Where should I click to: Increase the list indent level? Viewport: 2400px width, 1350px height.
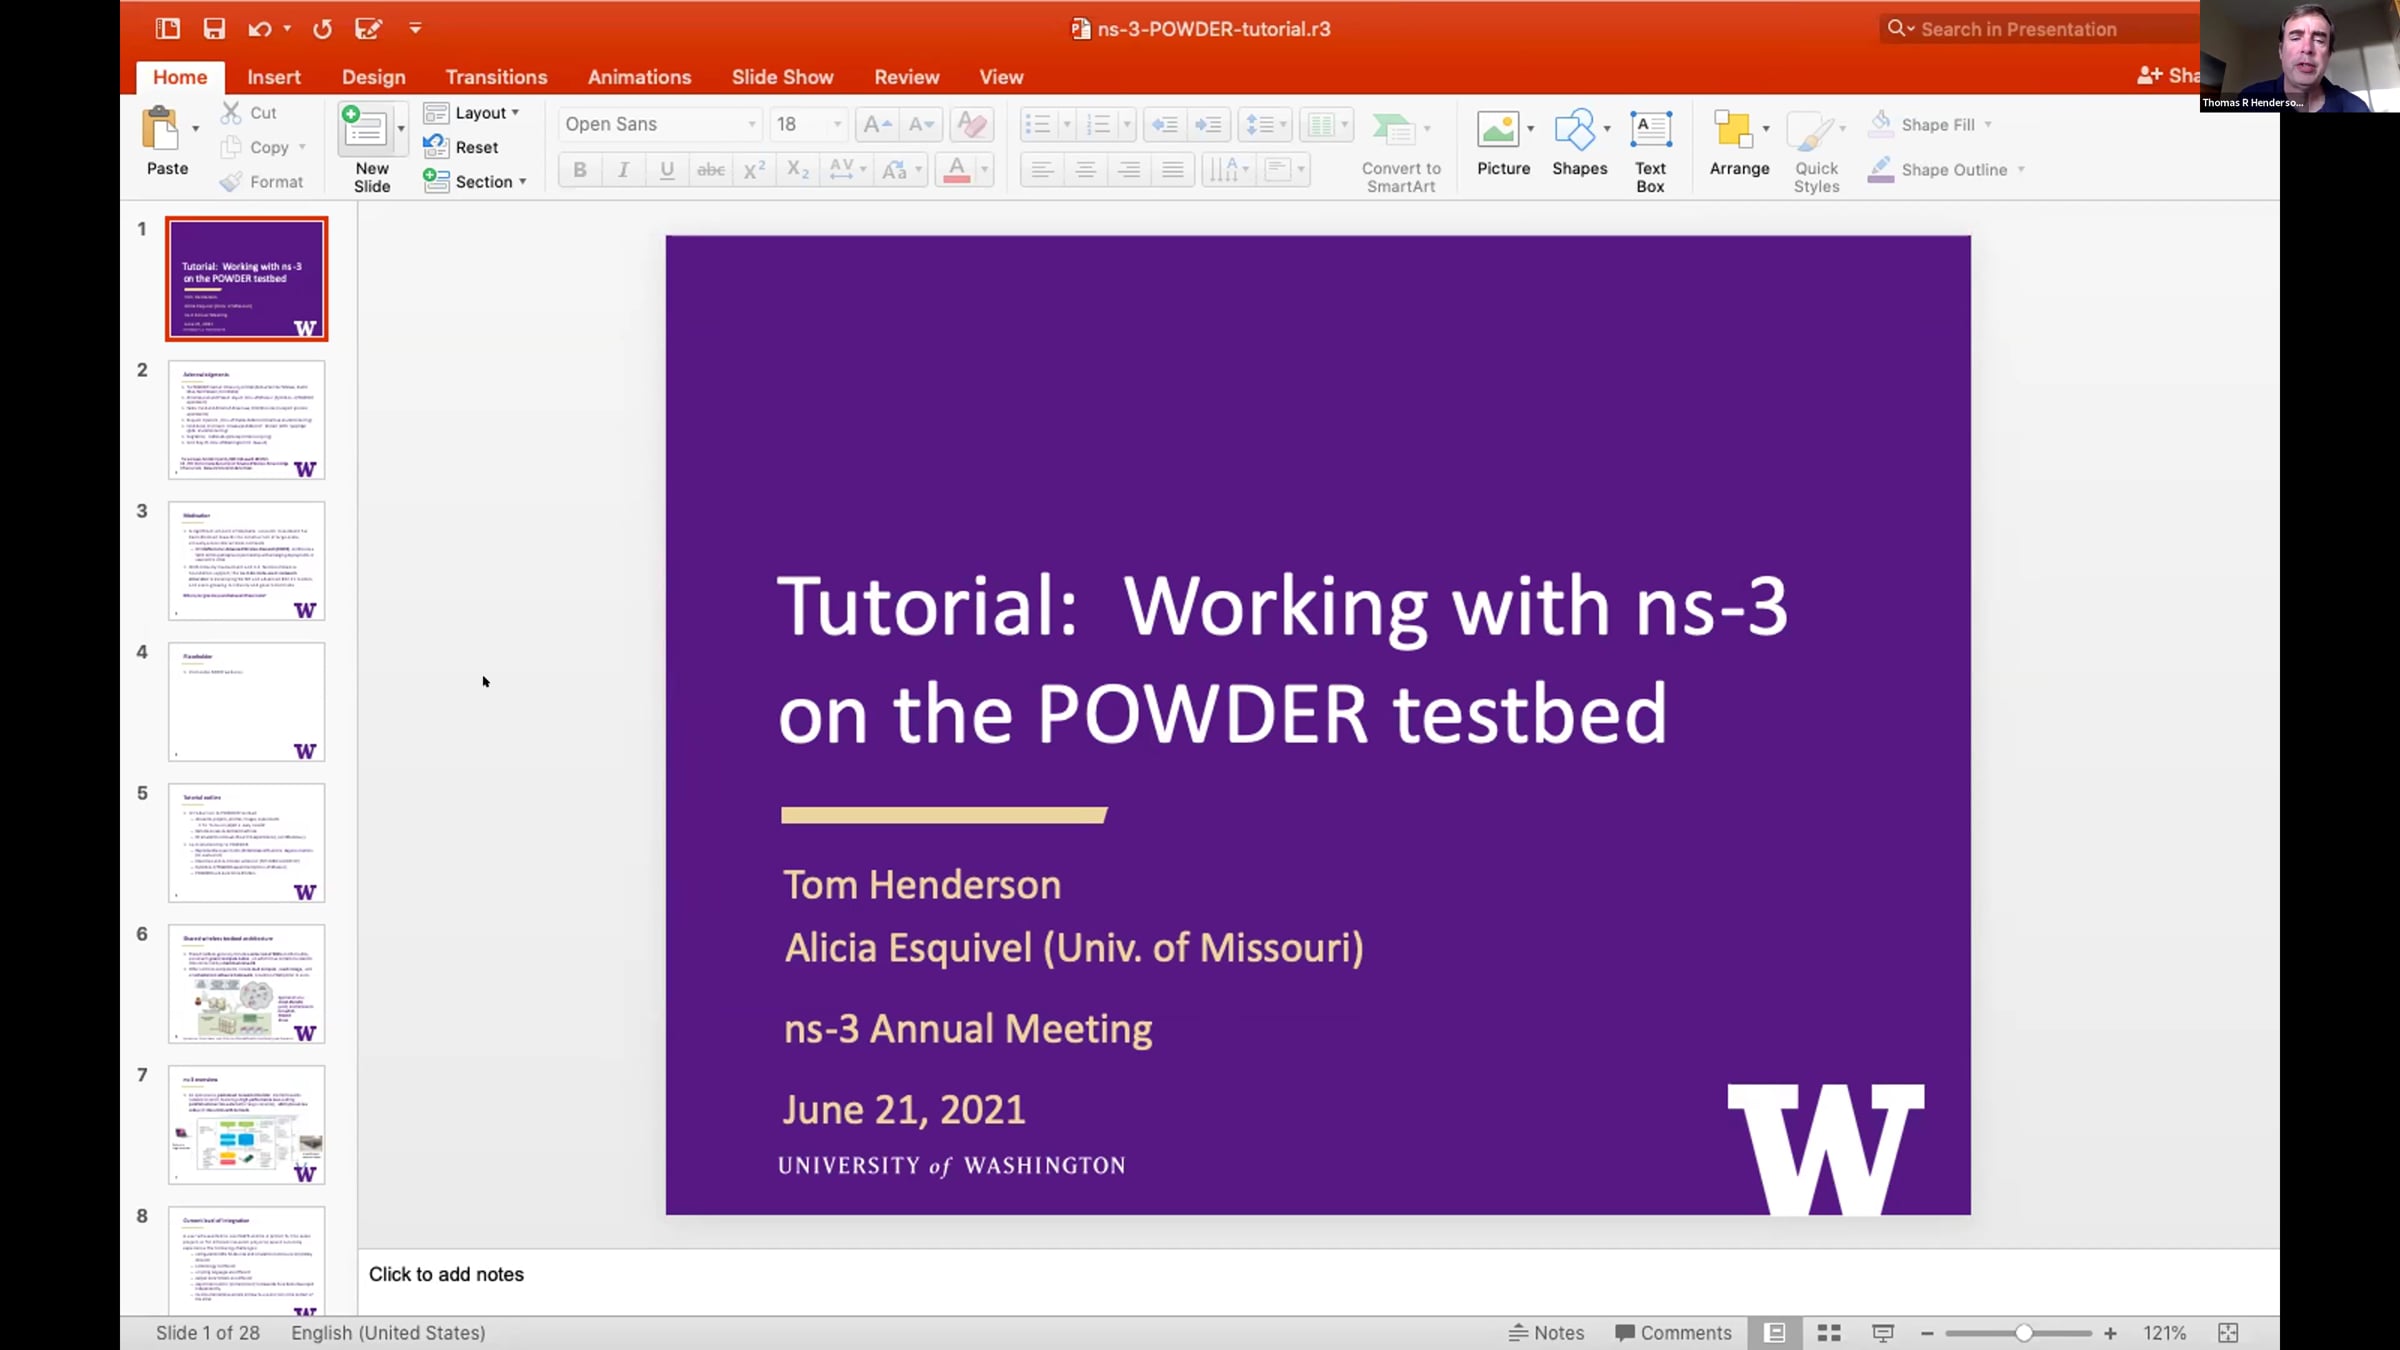click(x=1208, y=125)
